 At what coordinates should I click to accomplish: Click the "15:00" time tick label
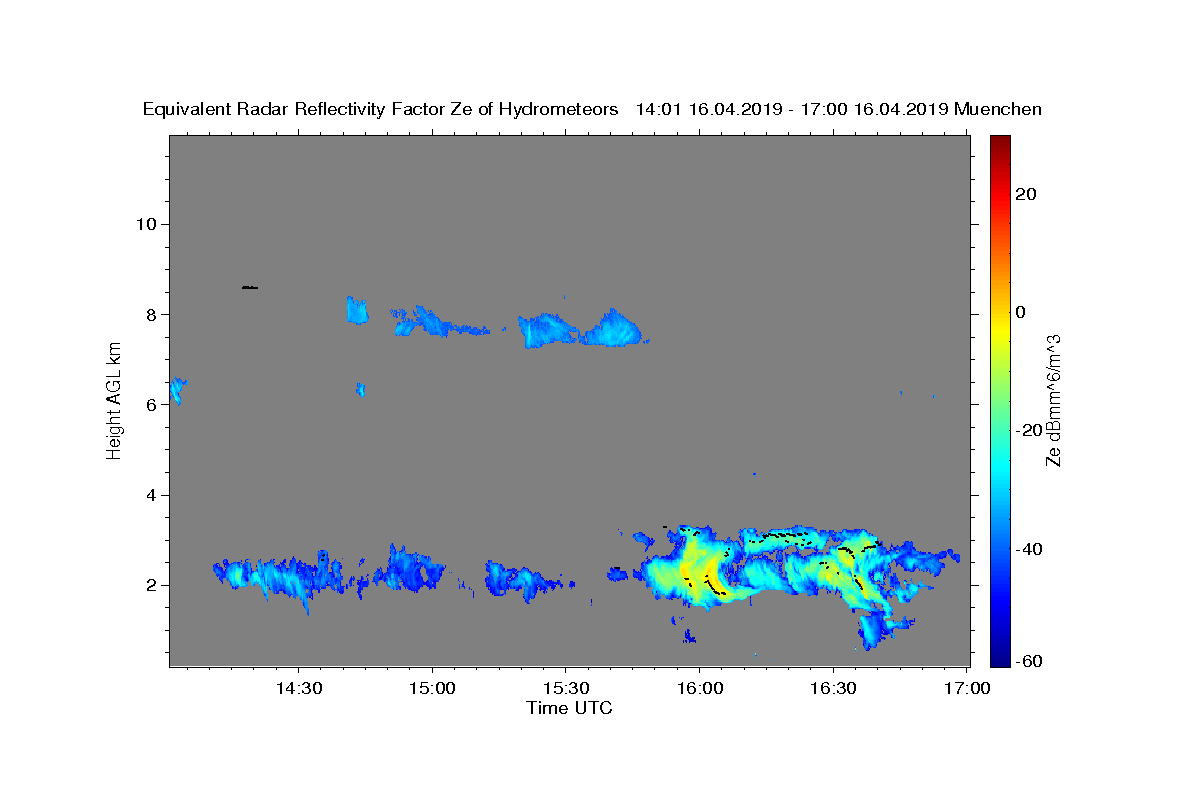[433, 689]
